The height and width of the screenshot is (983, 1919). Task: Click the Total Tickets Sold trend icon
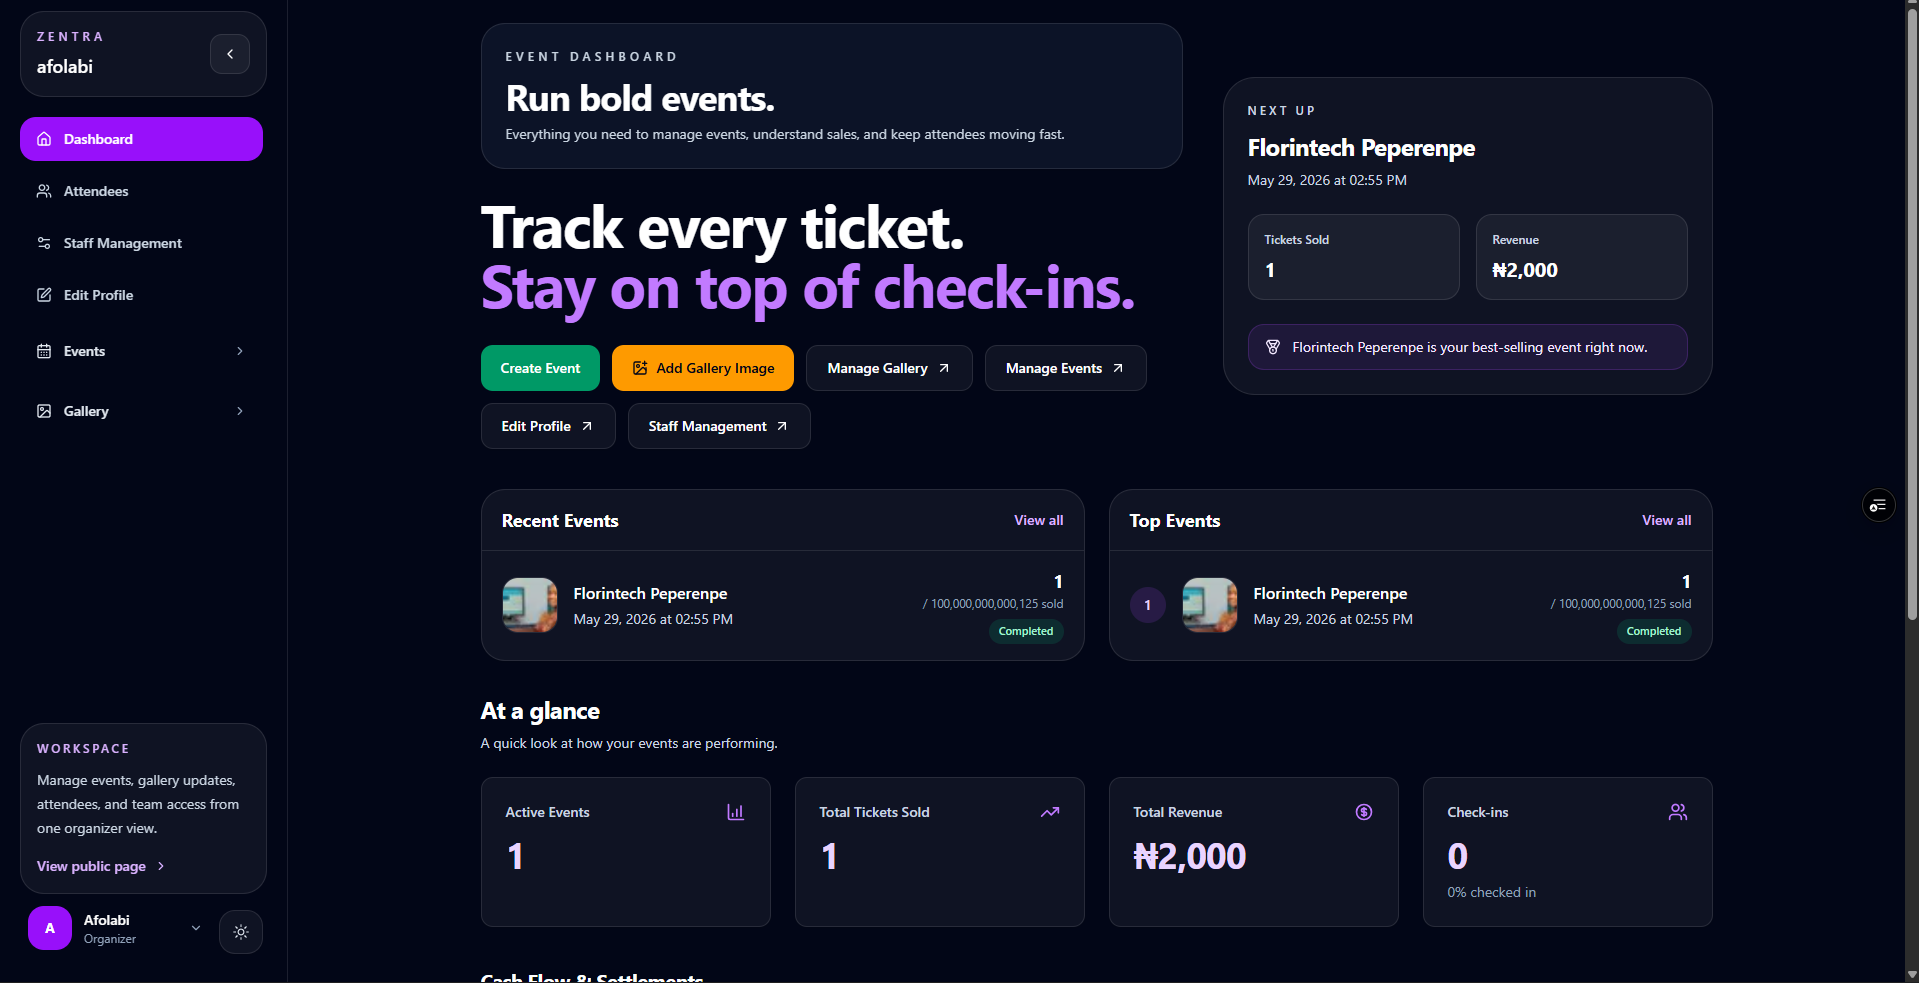coord(1050,812)
